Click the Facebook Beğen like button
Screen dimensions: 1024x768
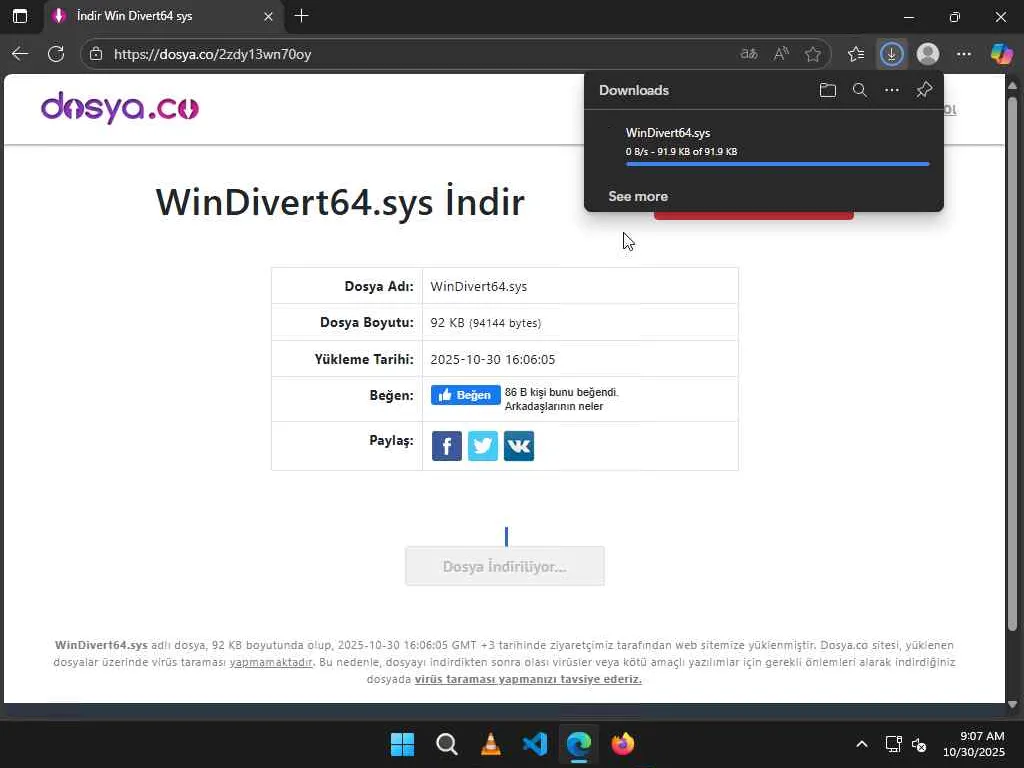coord(466,394)
